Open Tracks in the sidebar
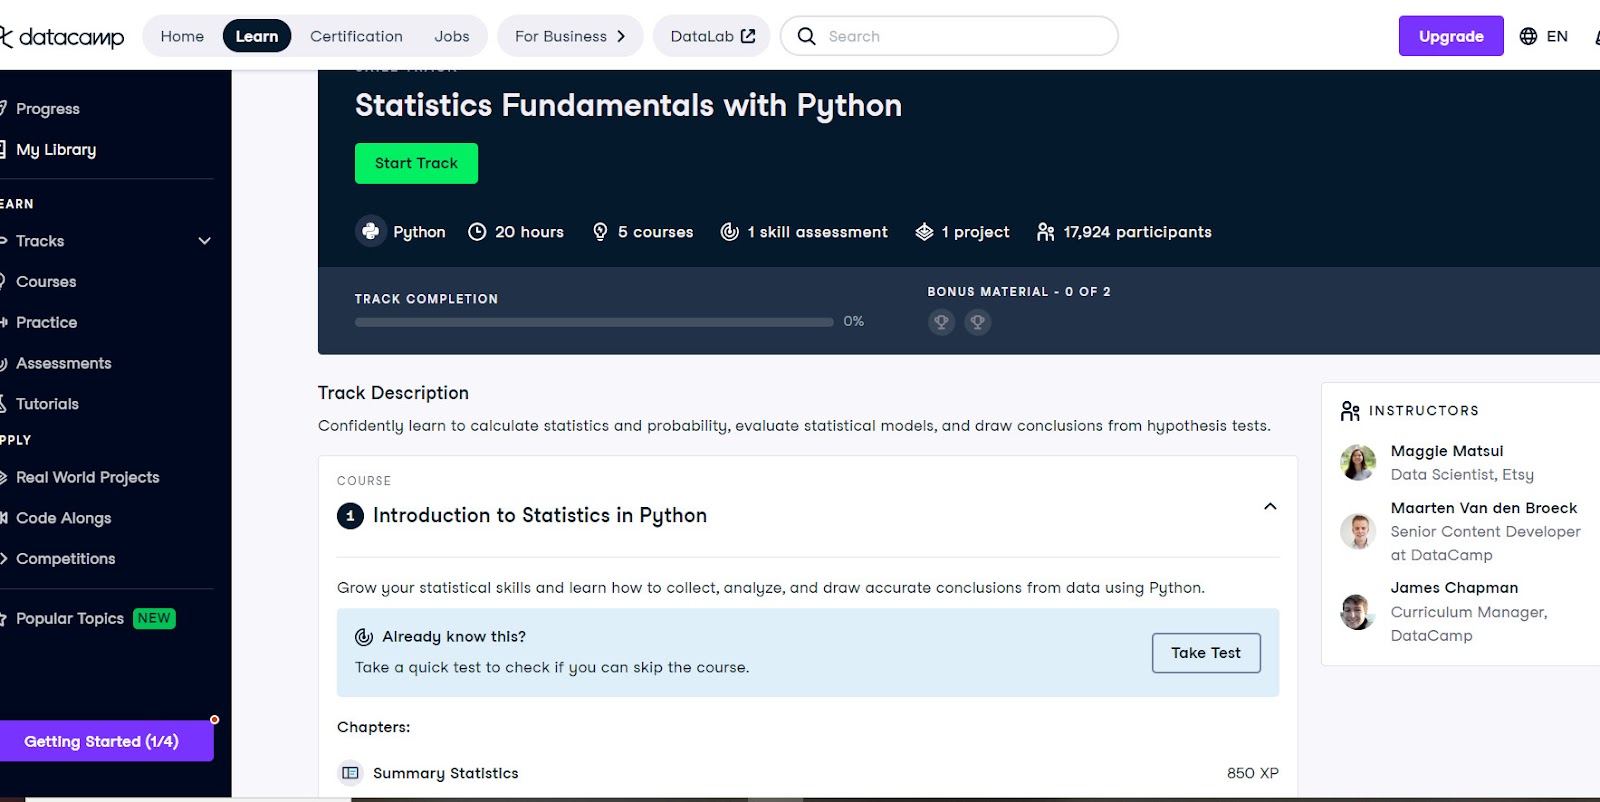 (x=40, y=241)
